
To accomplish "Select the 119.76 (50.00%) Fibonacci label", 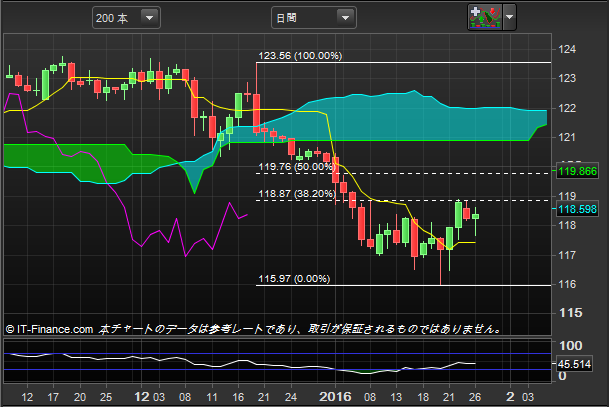I will (296, 167).
